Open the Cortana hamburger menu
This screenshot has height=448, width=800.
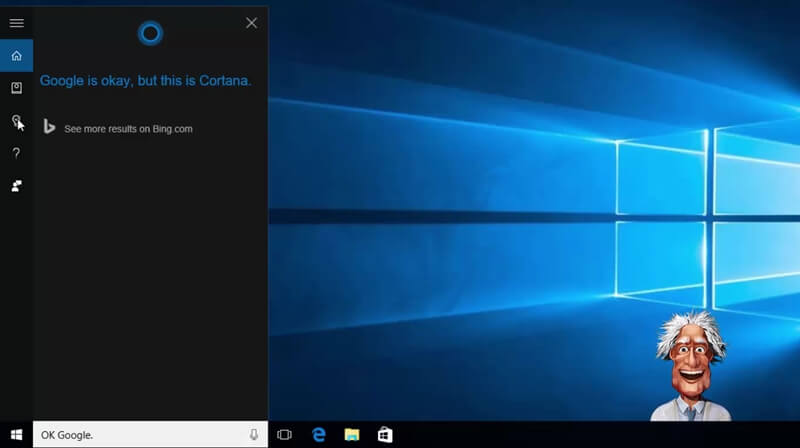pyautogui.click(x=16, y=23)
